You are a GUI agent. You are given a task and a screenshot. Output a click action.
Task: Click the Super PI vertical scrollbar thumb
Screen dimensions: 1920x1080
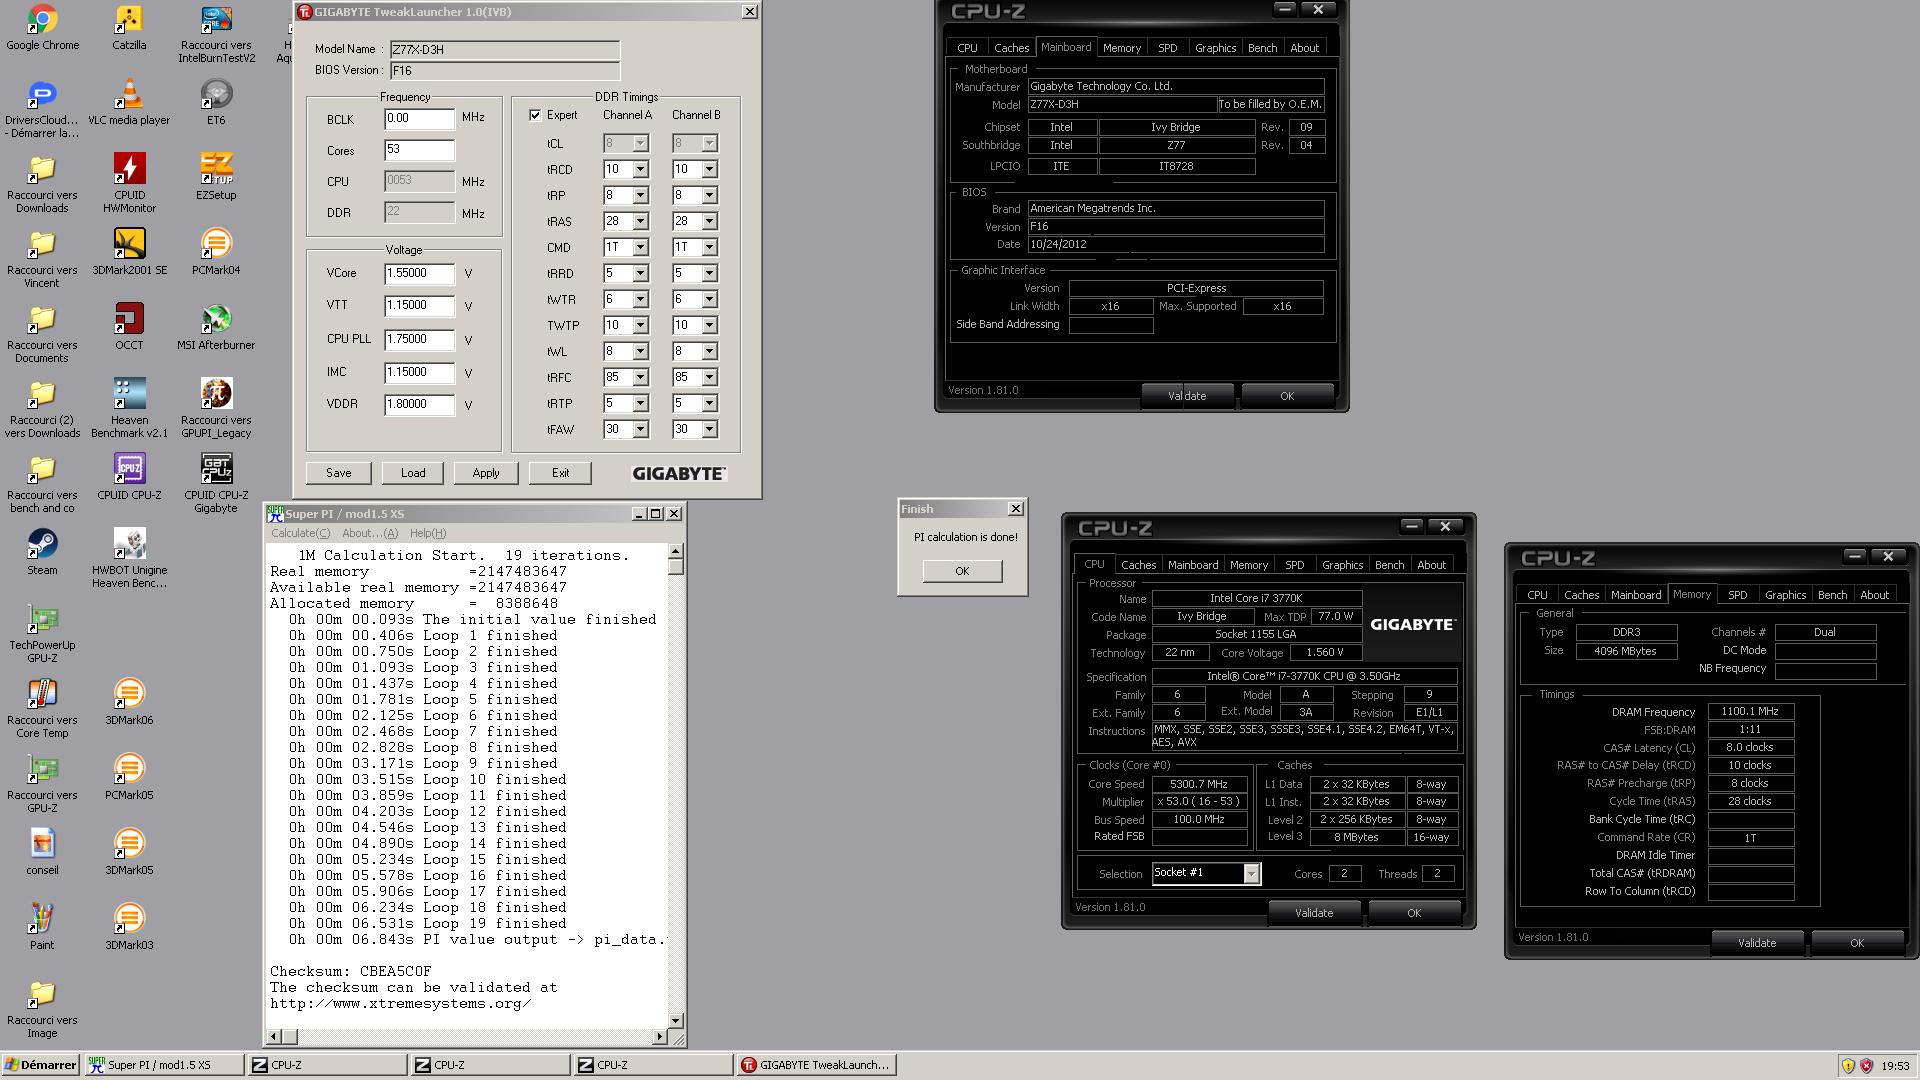(x=675, y=567)
